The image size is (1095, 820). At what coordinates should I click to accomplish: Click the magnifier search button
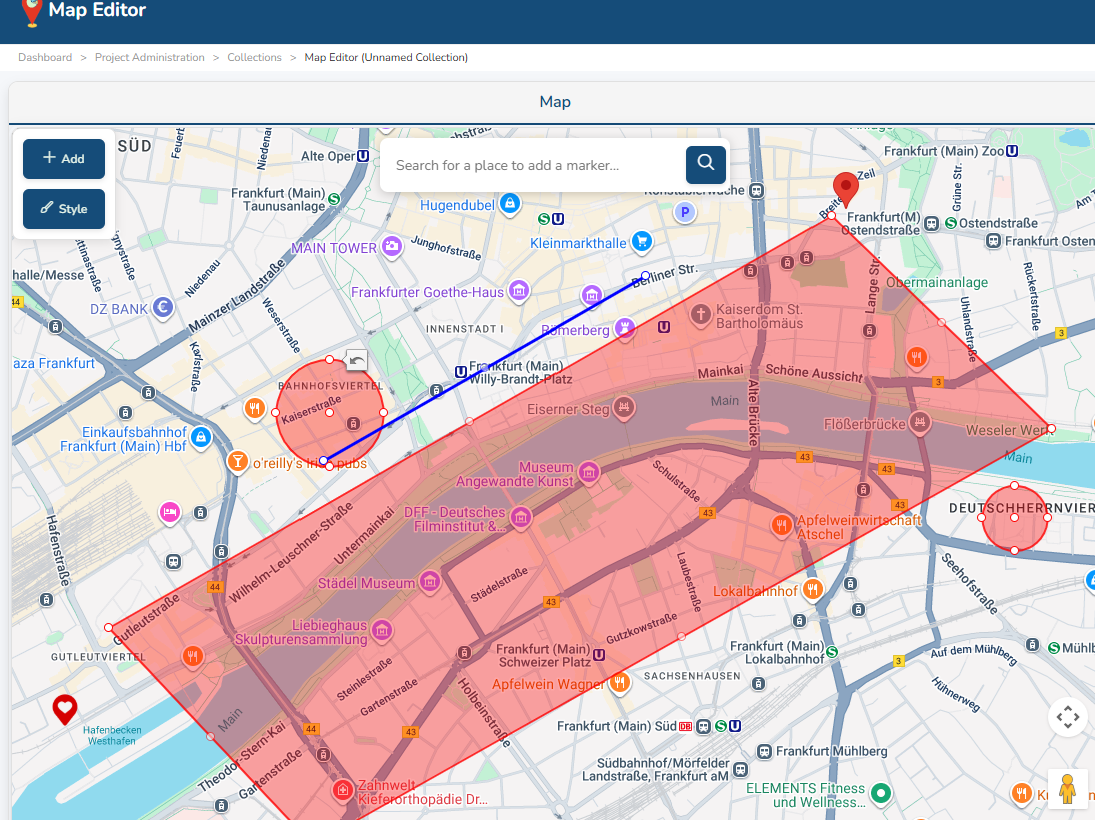tap(706, 164)
